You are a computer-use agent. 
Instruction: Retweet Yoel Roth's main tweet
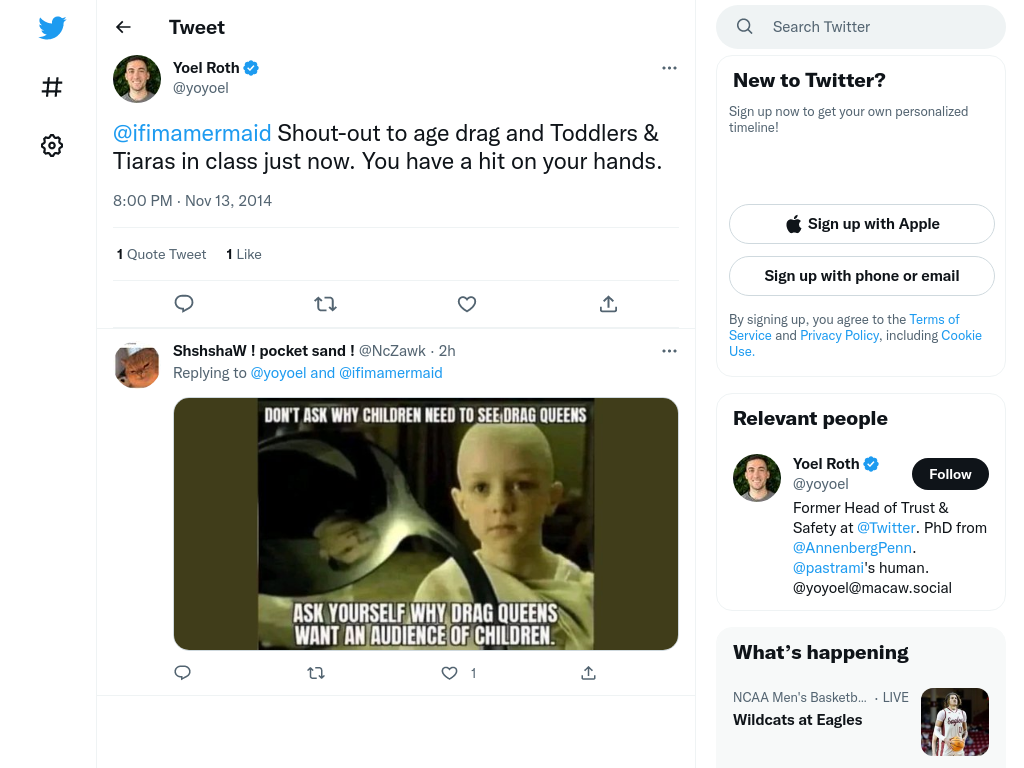tap(325, 304)
